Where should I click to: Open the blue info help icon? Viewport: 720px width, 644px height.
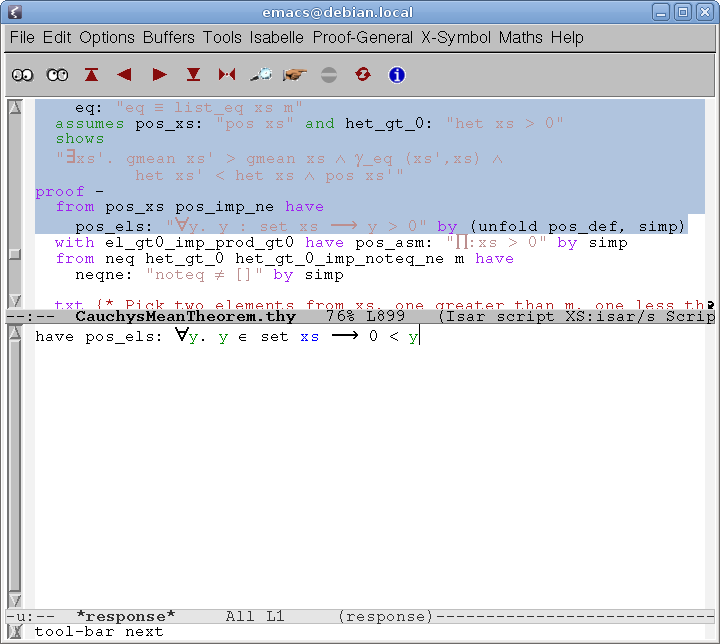pyautogui.click(x=396, y=75)
